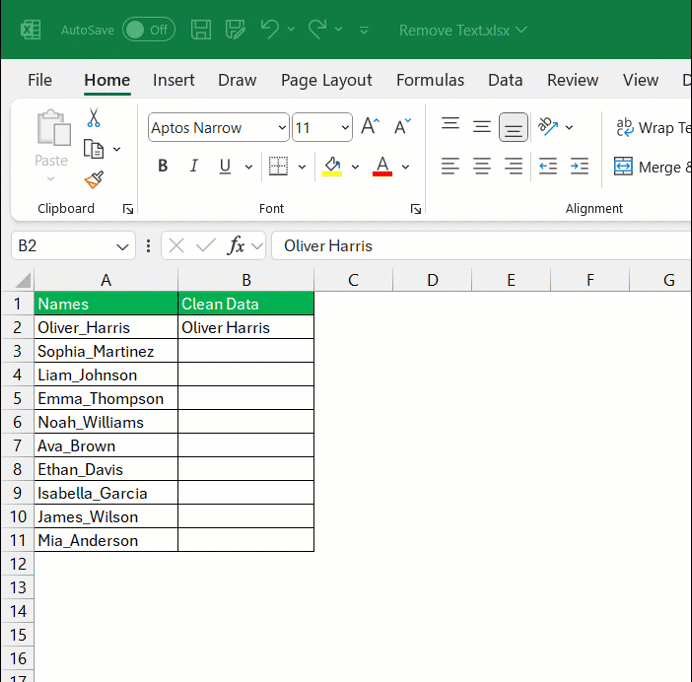Switch to the View tab
The height and width of the screenshot is (682, 692).
pyautogui.click(x=641, y=80)
